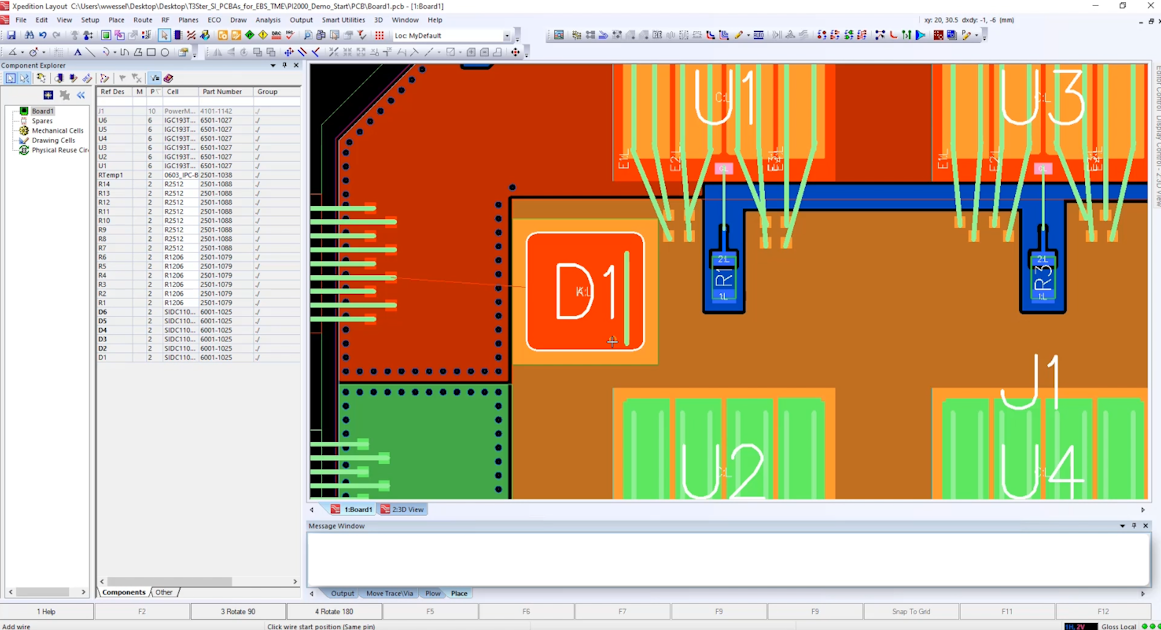Click the sort arrow on the P column header
The width and height of the screenshot is (1161, 630).
[157, 91]
